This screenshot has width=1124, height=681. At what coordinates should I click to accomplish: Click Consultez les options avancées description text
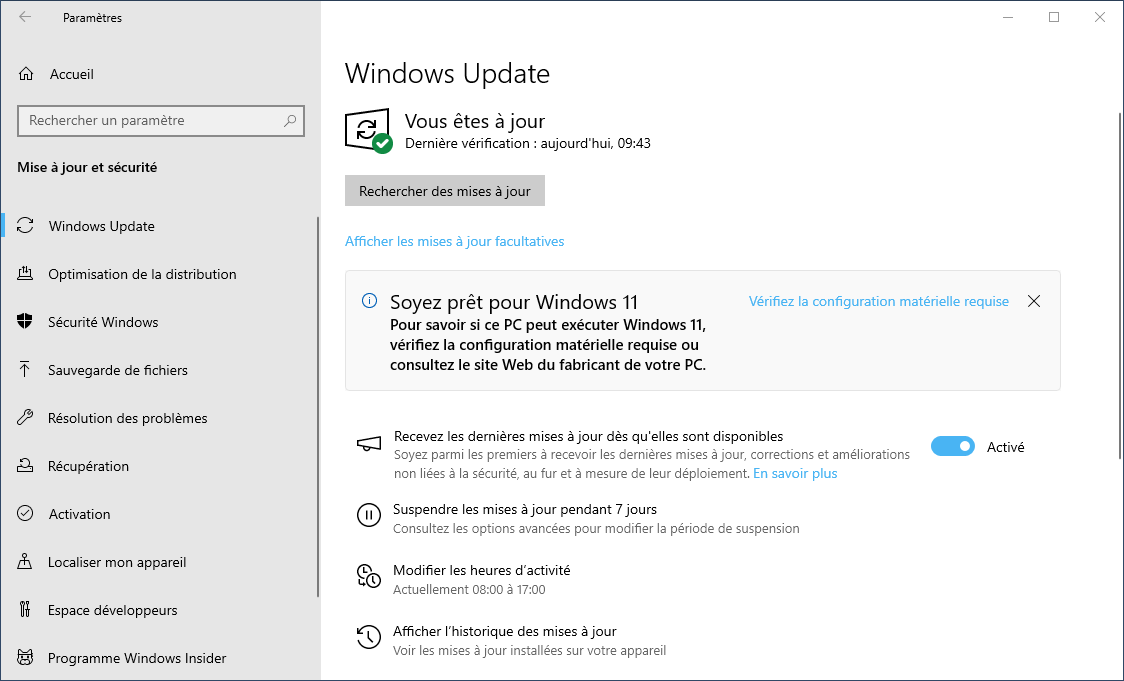click(596, 528)
